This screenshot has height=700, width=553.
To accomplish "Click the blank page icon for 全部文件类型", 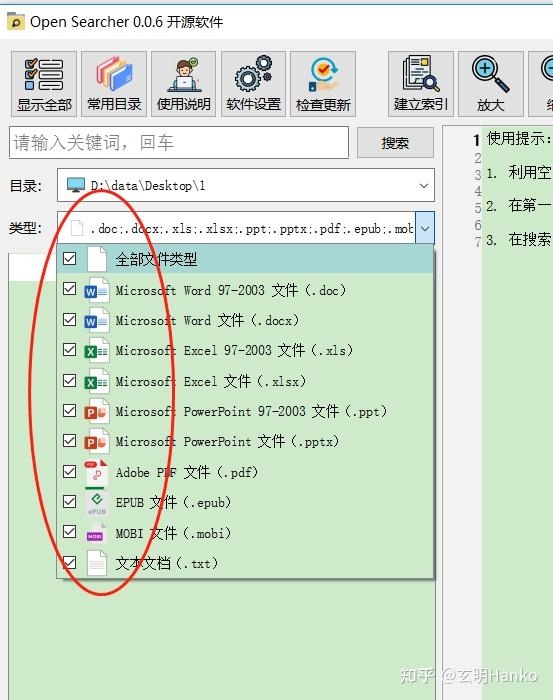I will coord(97,259).
